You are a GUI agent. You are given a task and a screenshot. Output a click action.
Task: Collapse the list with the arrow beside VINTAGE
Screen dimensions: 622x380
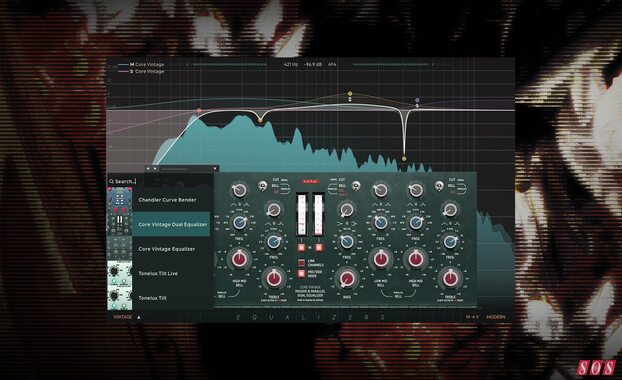pyautogui.click(x=139, y=317)
